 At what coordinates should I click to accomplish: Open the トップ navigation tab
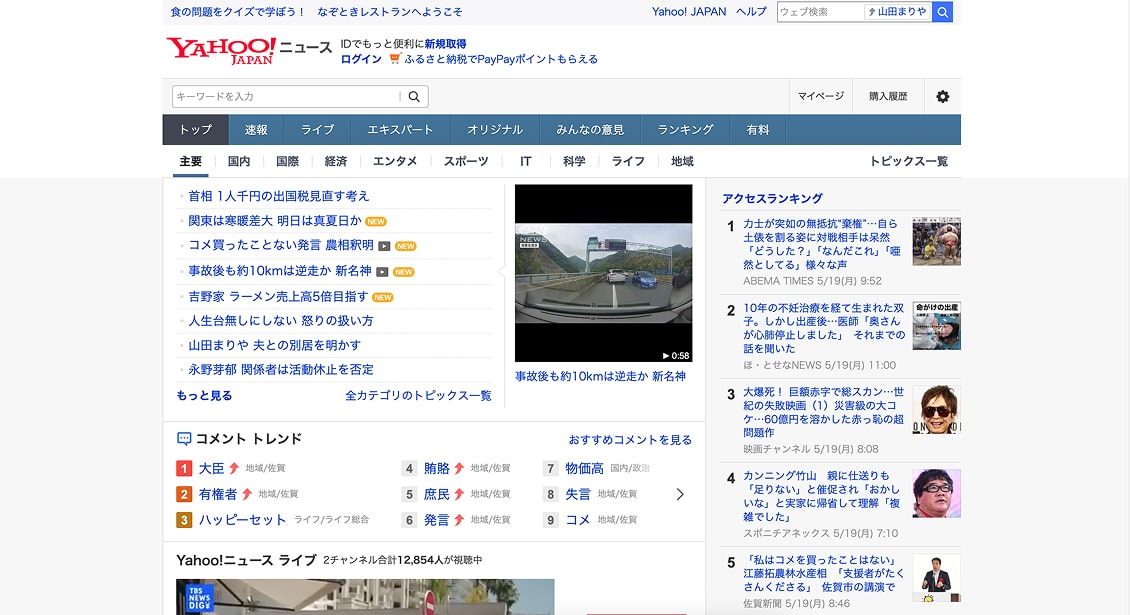click(x=195, y=130)
